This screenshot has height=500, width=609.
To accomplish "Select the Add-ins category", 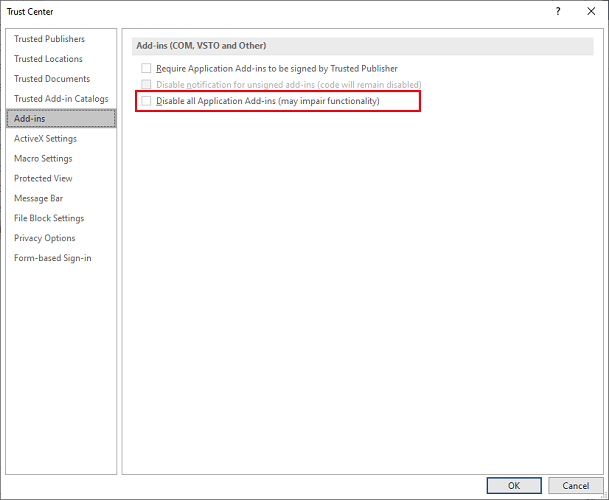I will 61,118.
